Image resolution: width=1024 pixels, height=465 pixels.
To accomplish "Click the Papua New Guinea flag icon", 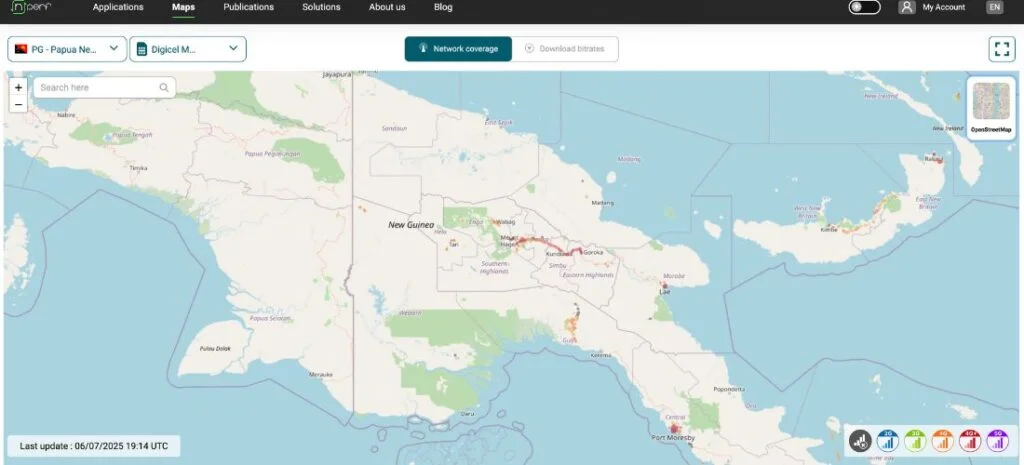I will (21, 48).
